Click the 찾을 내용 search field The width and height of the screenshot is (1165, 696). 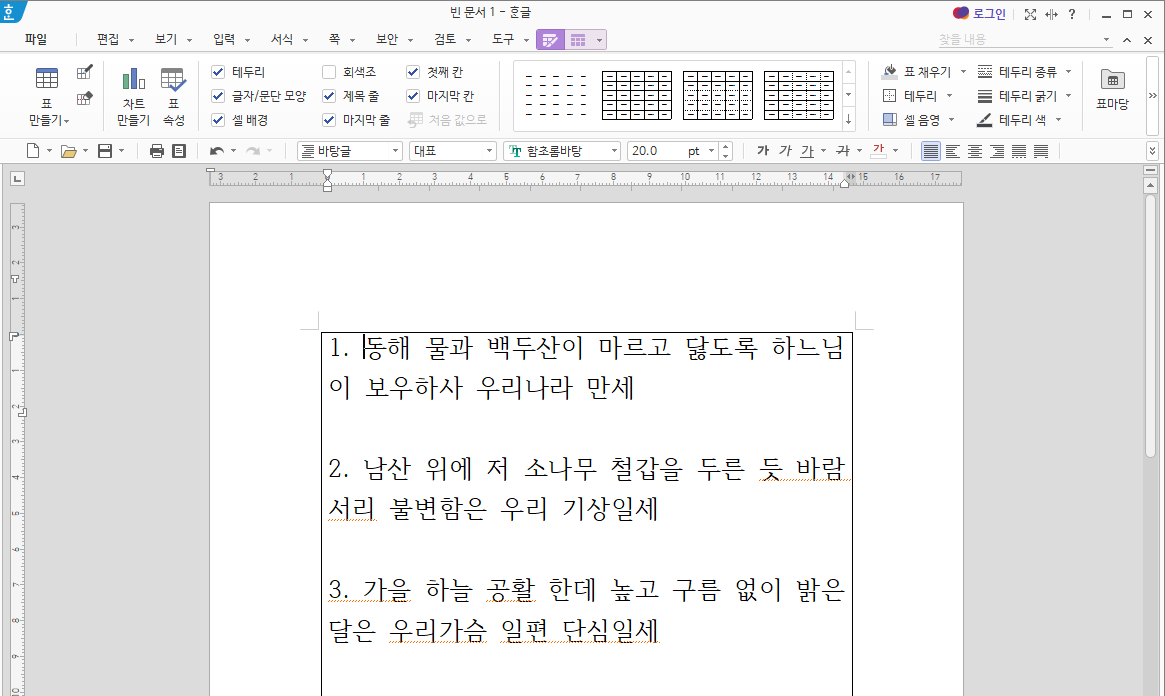tap(1019, 39)
